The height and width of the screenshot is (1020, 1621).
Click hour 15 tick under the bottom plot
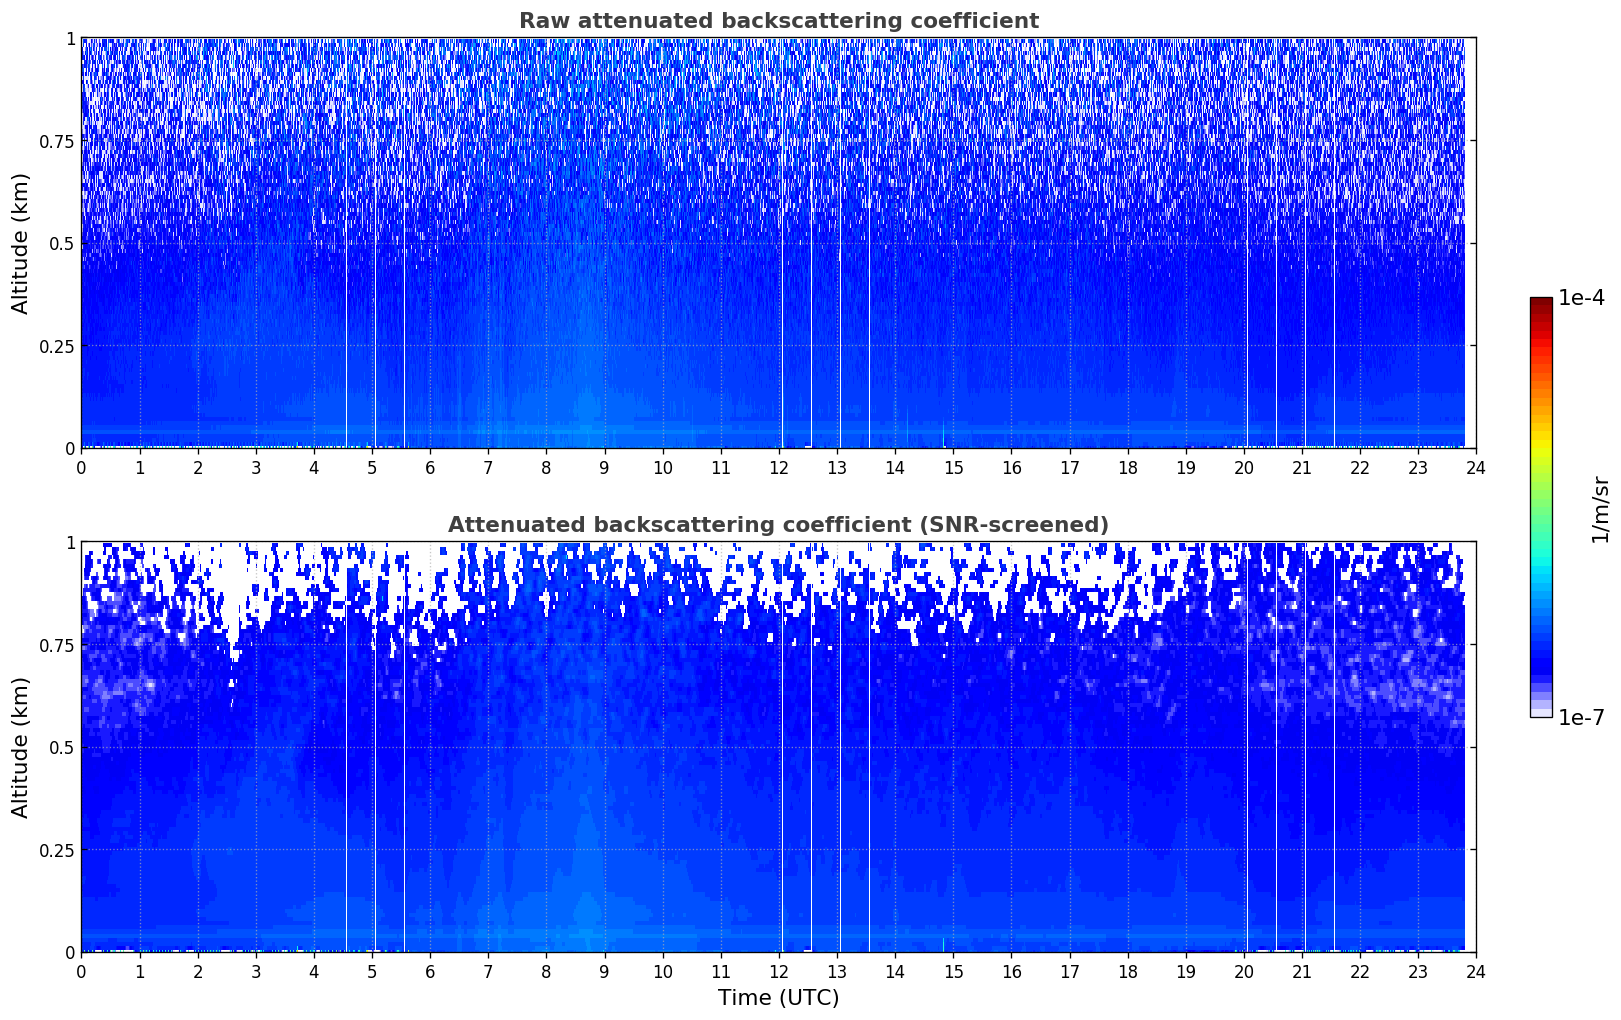tap(953, 971)
